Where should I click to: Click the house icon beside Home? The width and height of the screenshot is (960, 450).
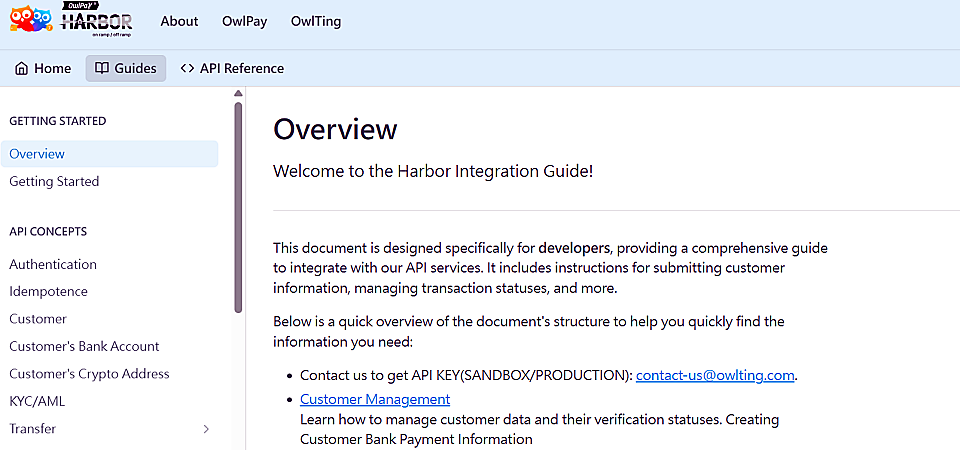click(21, 69)
